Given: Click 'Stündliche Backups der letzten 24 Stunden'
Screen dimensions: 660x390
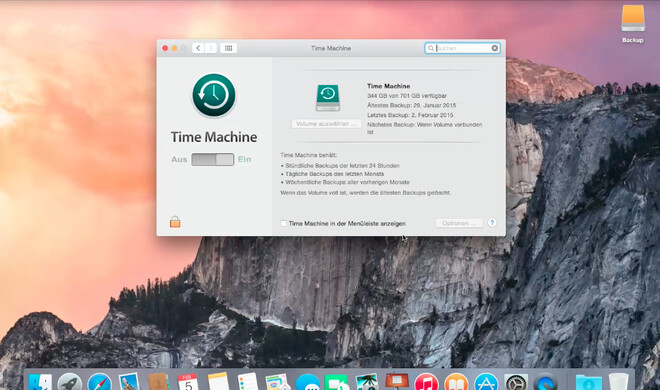Looking at the screenshot, I should [342, 166].
